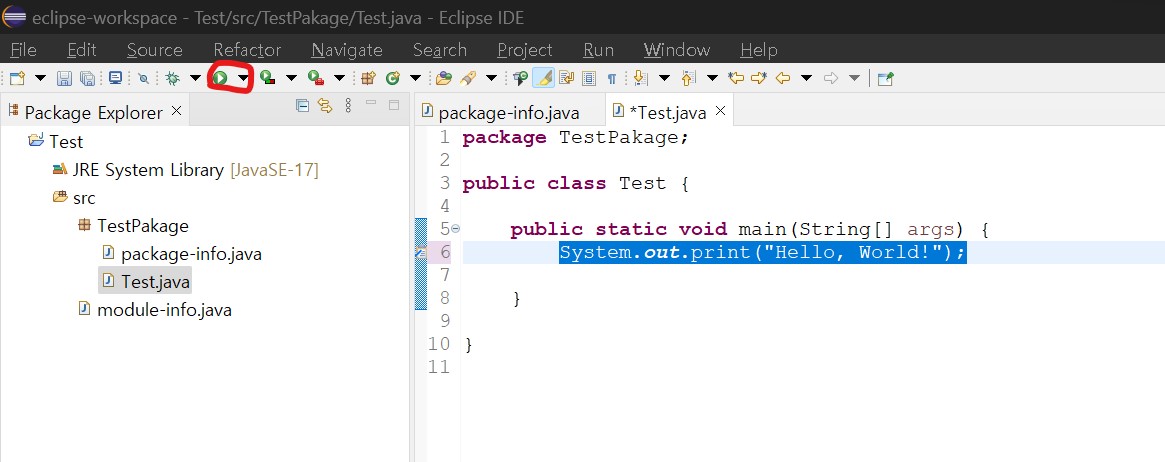Create a New Java Package icon
Image resolution: width=1165 pixels, height=462 pixels.
point(368,78)
